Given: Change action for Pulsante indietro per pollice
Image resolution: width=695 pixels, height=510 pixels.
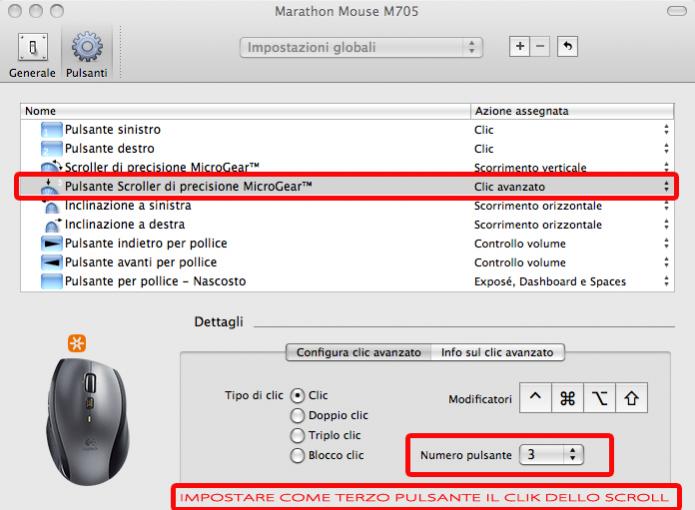Looking at the screenshot, I should click(x=666, y=243).
